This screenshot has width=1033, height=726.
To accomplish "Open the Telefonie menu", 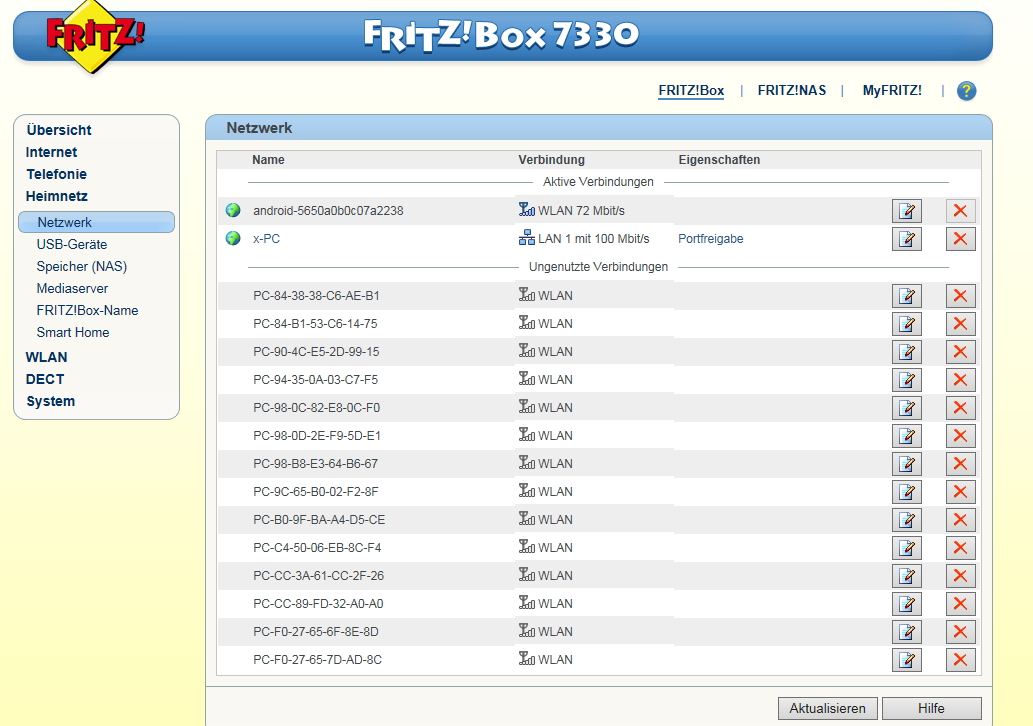I will pos(57,174).
